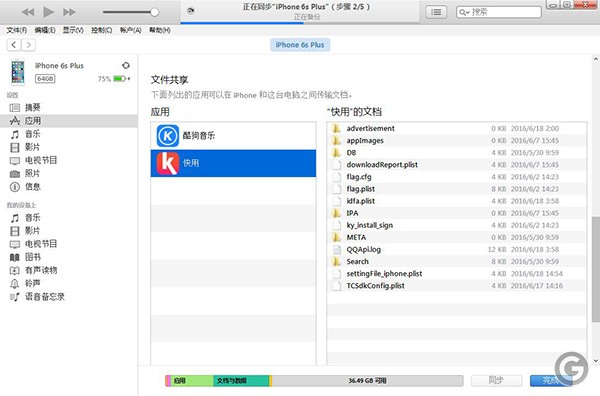Viewport: 600px width, 396px height.
Task: Select the appImages folder
Action: (x=457, y=141)
